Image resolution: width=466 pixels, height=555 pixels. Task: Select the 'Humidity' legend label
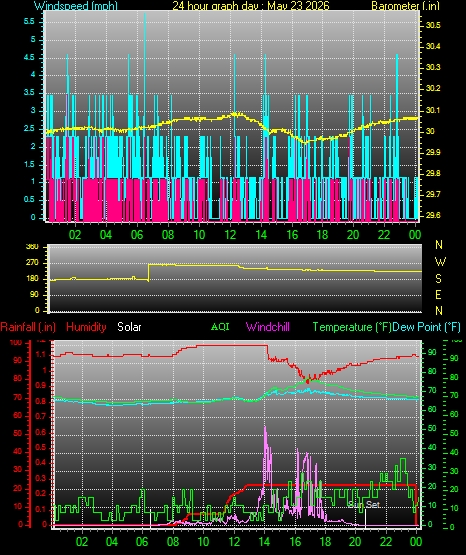pyautogui.click(x=86, y=327)
